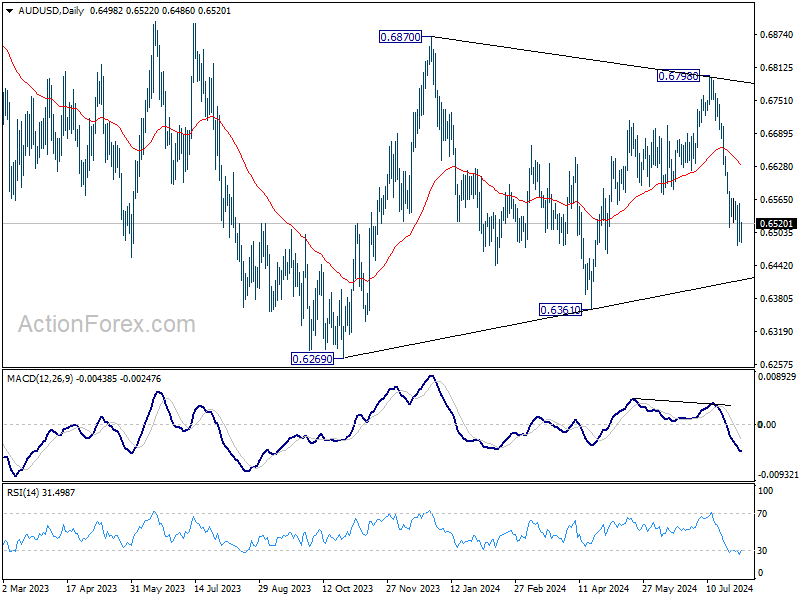800x600 pixels.
Task: Select the 12 Jan 2024 date label
Action: click(x=475, y=588)
